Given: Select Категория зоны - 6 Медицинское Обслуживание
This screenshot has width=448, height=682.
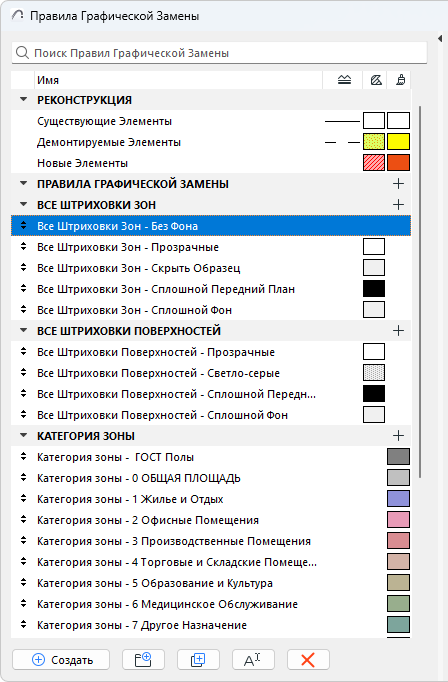Looking at the screenshot, I should coord(211,603).
